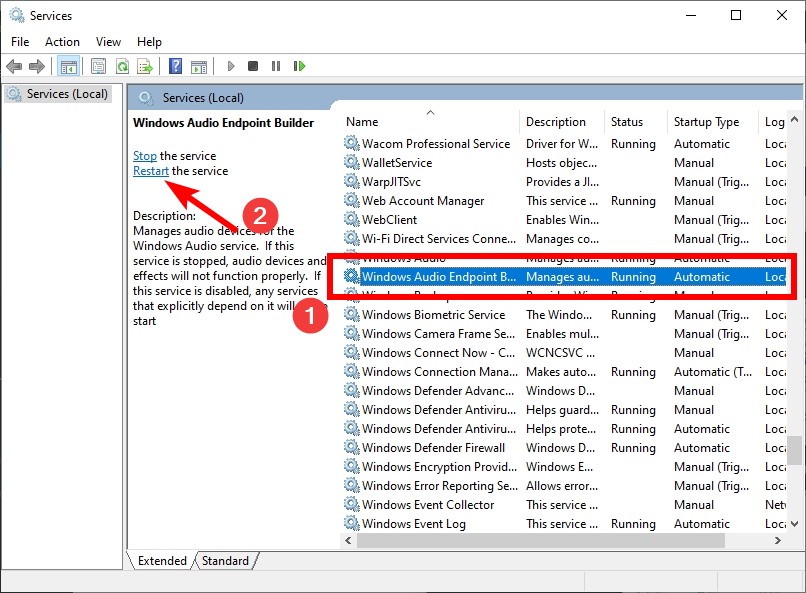The image size is (806, 593).
Task: Switch to the Extended tab
Action: pyautogui.click(x=162, y=561)
